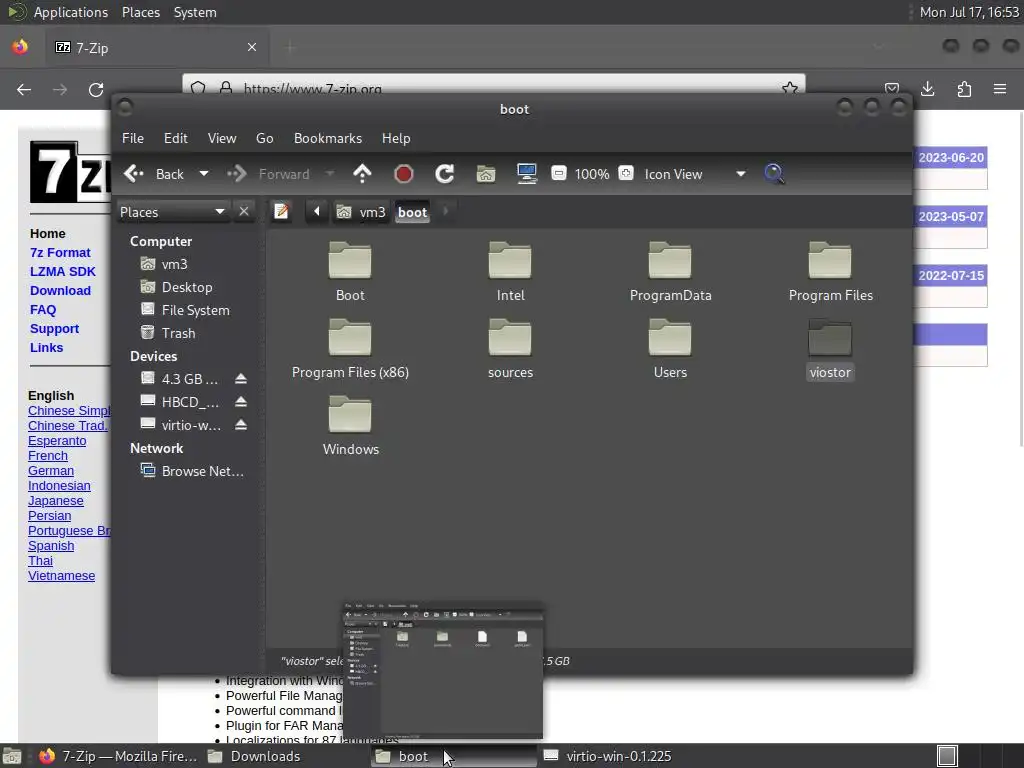
Task: Open Browse Network in sidebar
Action: click(202, 471)
